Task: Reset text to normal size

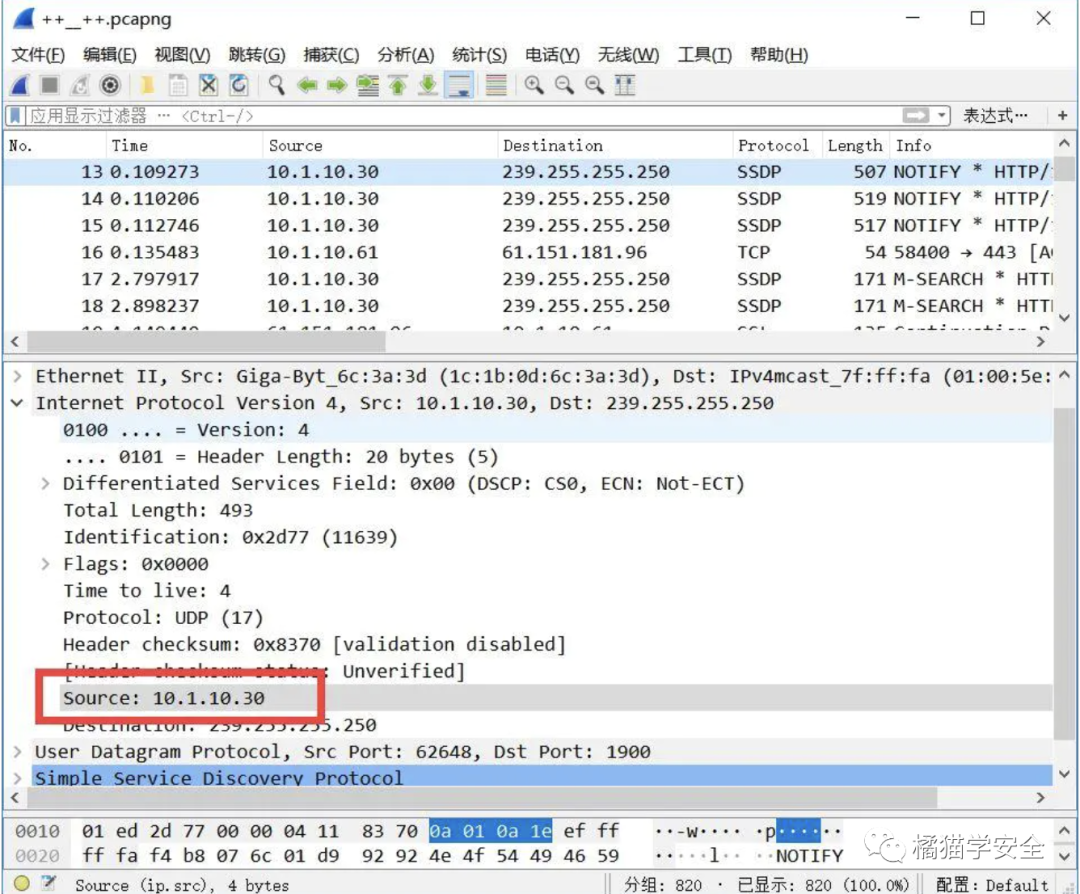Action: (594, 85)
